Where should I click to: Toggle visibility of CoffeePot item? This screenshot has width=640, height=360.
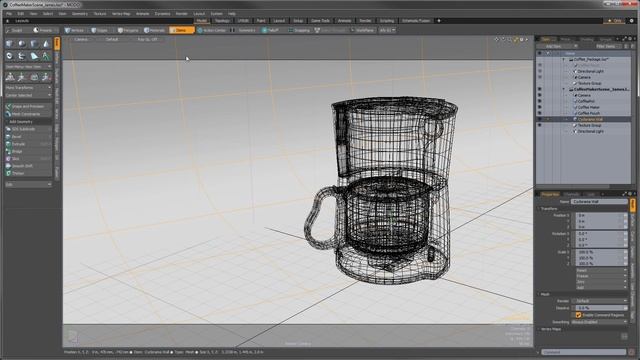pos(540,101)
